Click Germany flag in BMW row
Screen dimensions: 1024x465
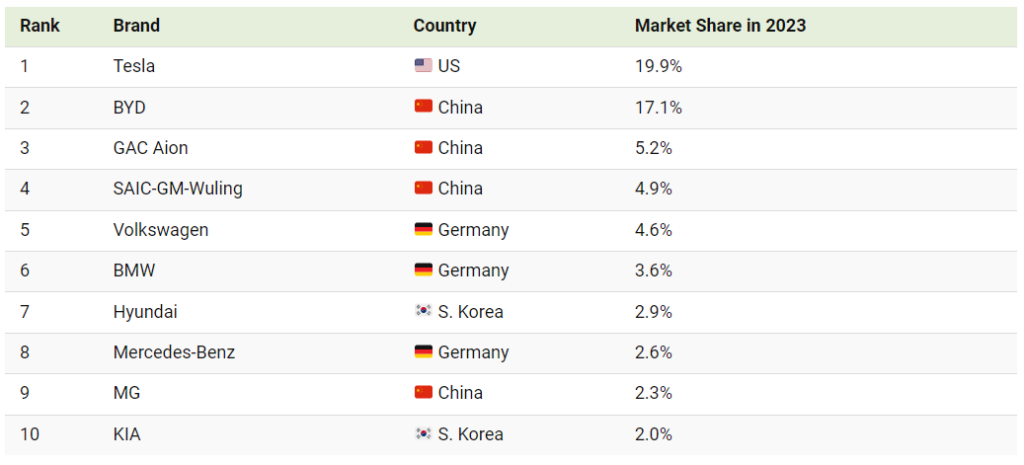(423, 271)
